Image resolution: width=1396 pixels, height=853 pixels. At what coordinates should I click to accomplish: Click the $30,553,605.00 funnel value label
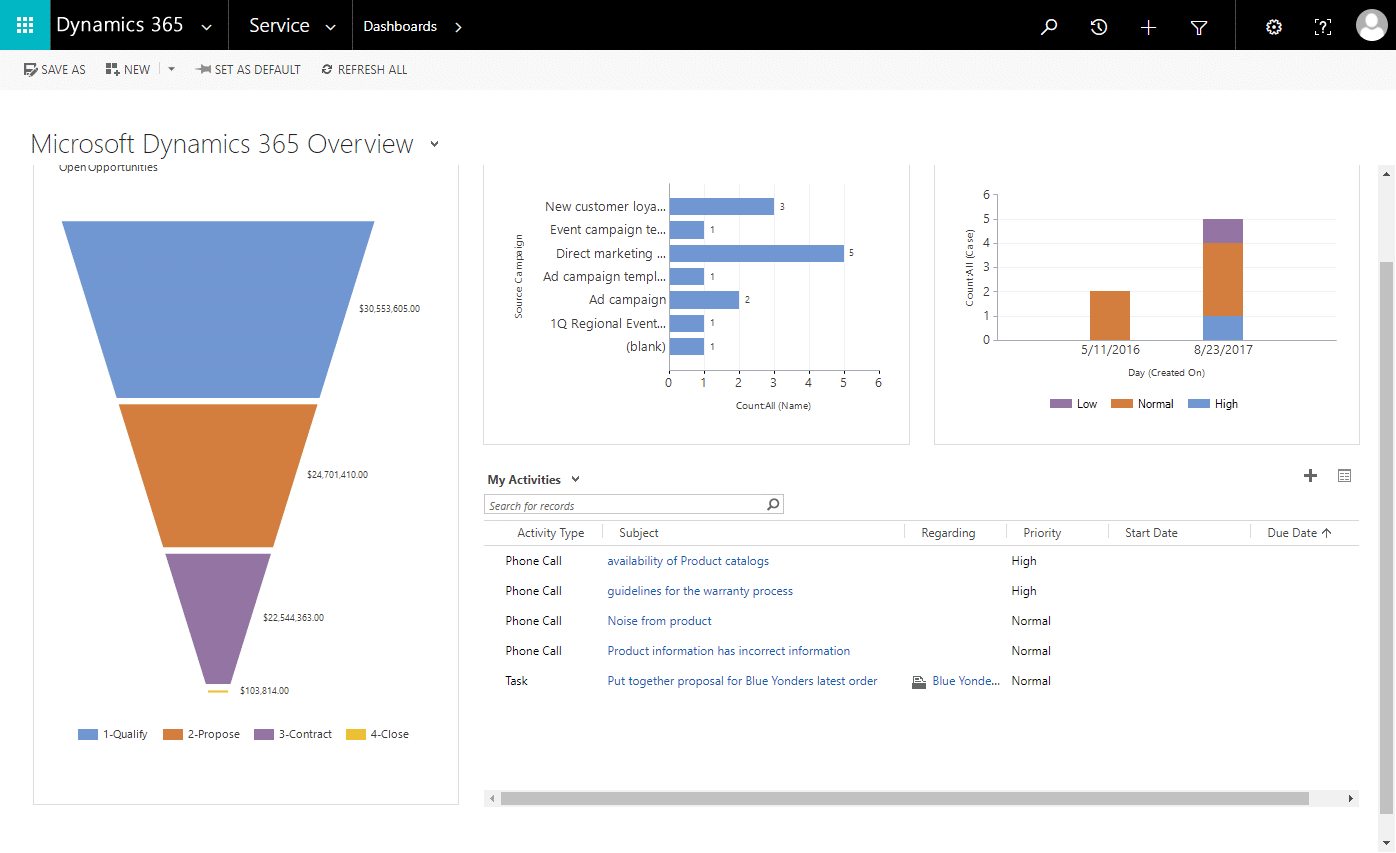coord(389,309)
